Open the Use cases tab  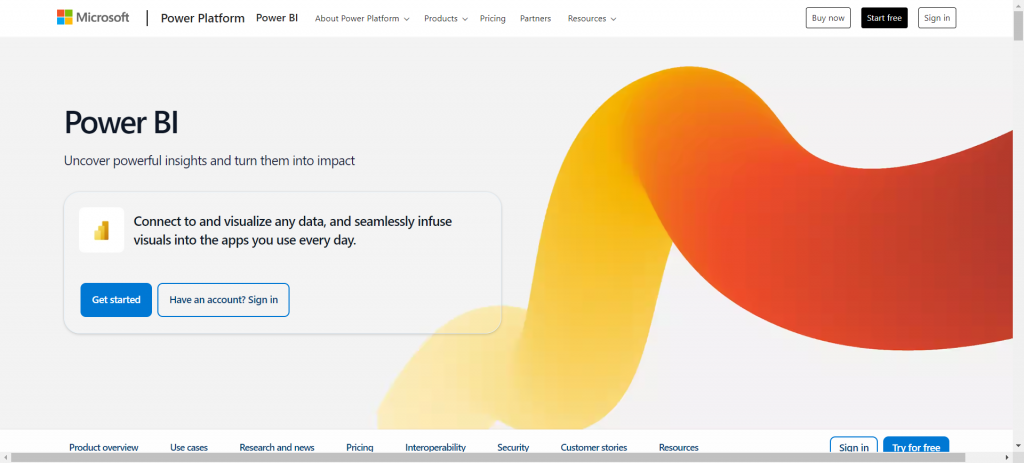tap(189, 447)
